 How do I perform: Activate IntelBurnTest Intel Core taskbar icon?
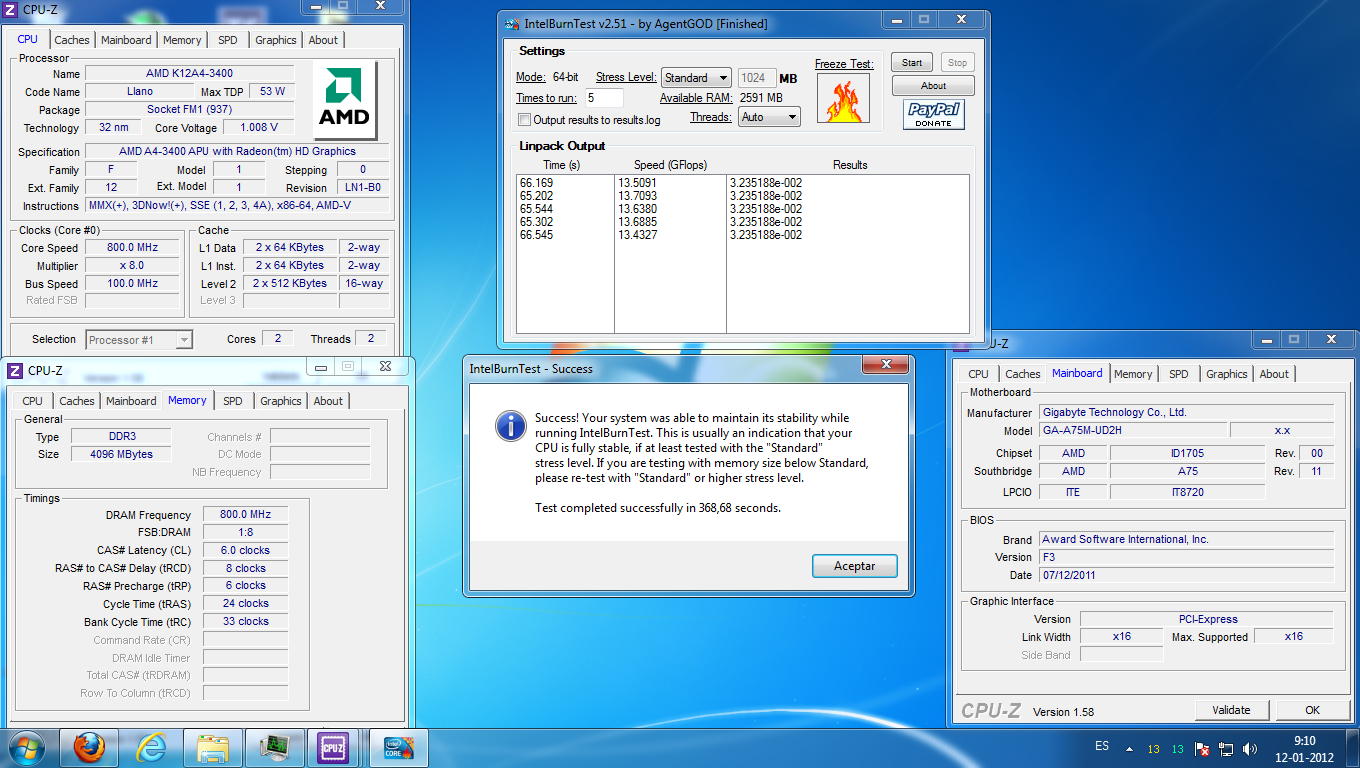[x=399, y=748]
